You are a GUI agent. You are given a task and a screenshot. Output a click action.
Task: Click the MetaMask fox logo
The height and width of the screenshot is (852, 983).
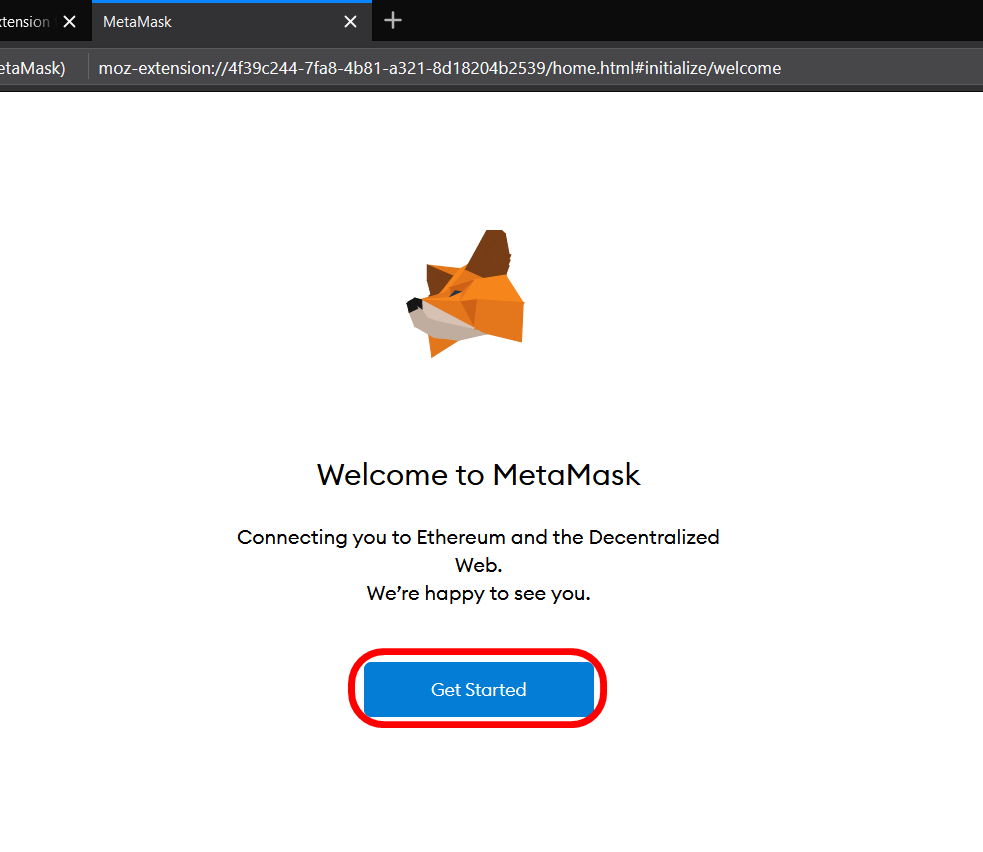click(x=465, y=293)
